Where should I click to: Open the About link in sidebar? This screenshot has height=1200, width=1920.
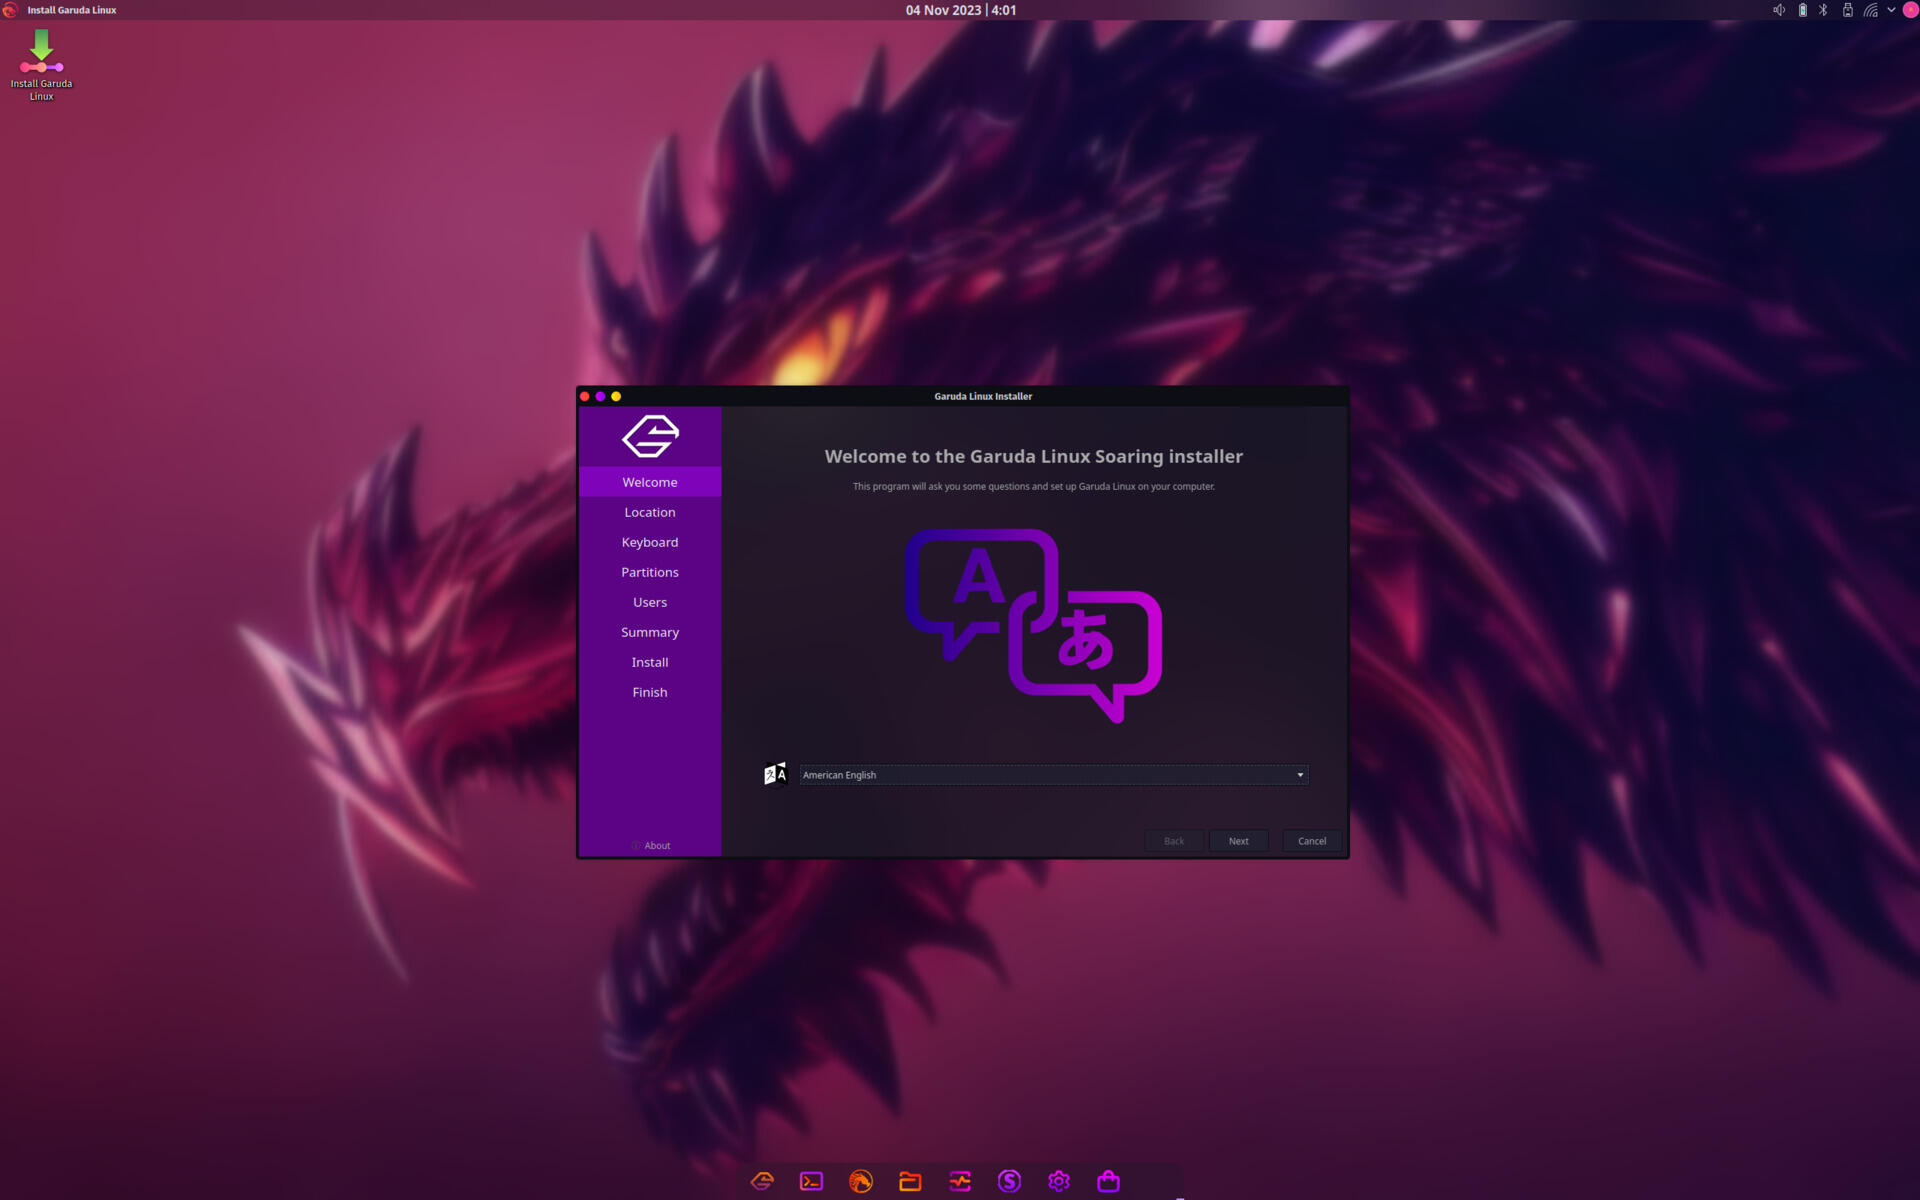651,846
